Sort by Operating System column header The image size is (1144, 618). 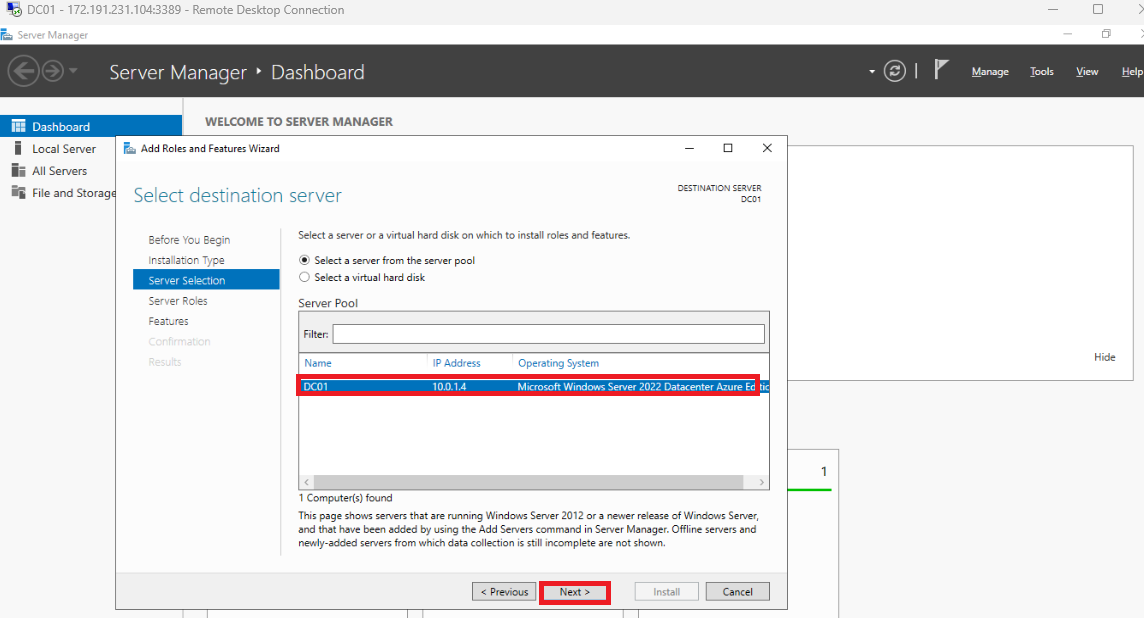pyautogui.click(x=558, y=363)
